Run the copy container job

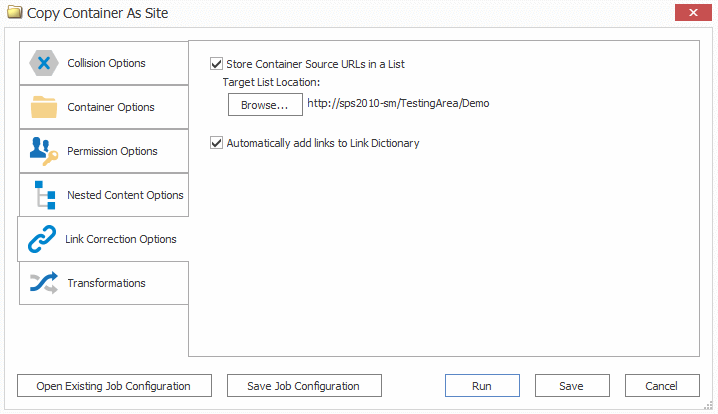coord(482,386)
